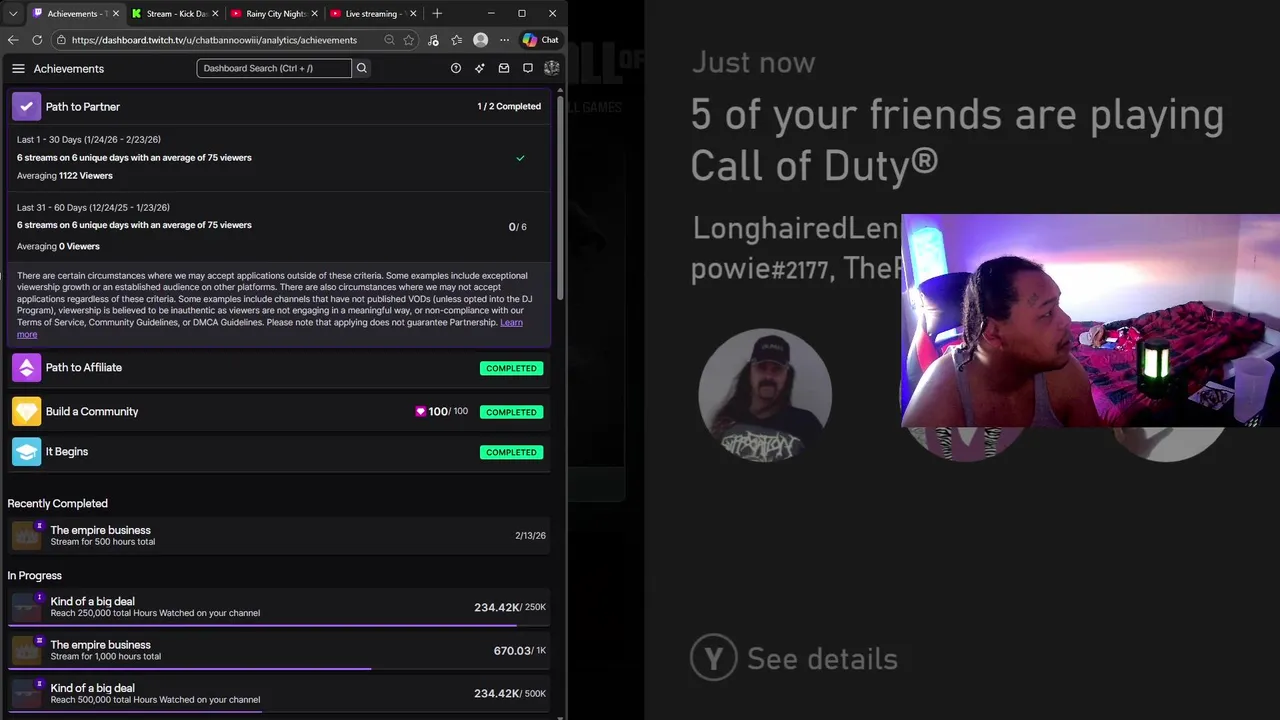Open the tab search dropdown arrow
1280x720 pixels.
click(x=13, y=13)
